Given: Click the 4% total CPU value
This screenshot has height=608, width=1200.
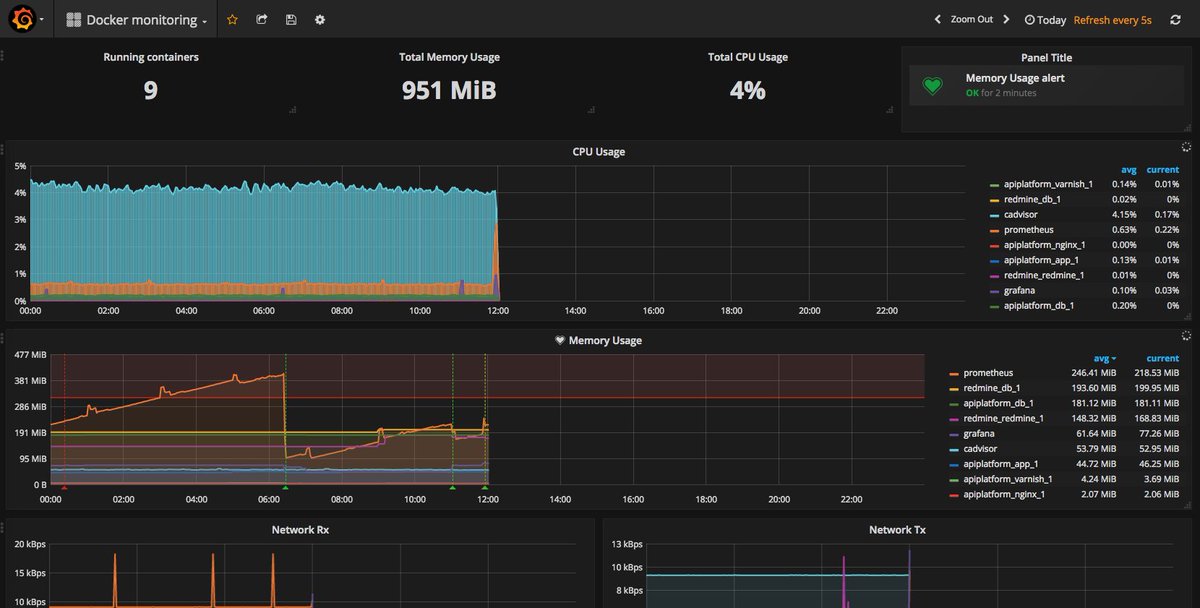Looking at the screenshot, I should point(747,91).
